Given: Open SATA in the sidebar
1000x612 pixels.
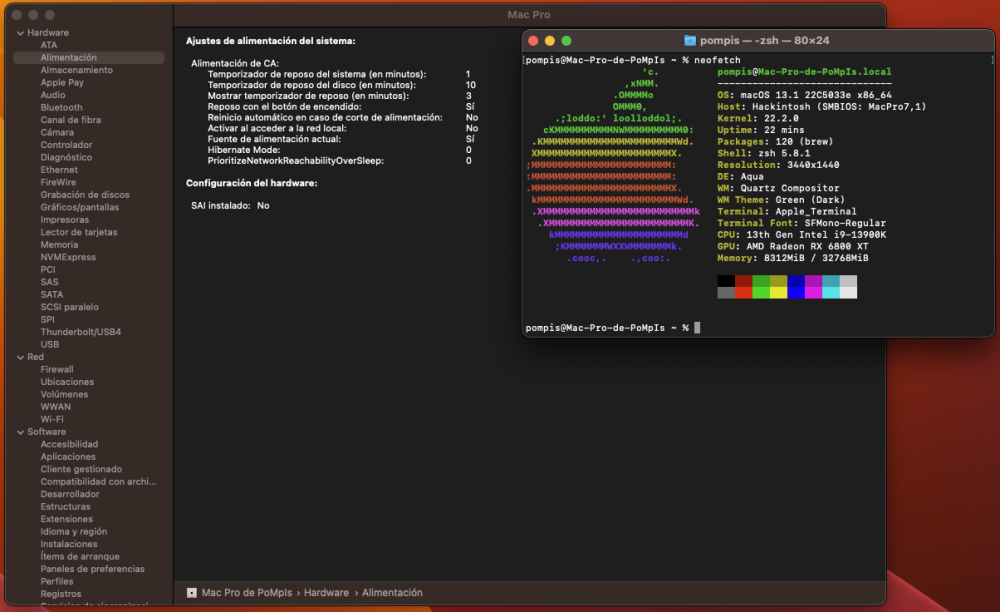Looking at the screenshot, I should pos(52,294).
